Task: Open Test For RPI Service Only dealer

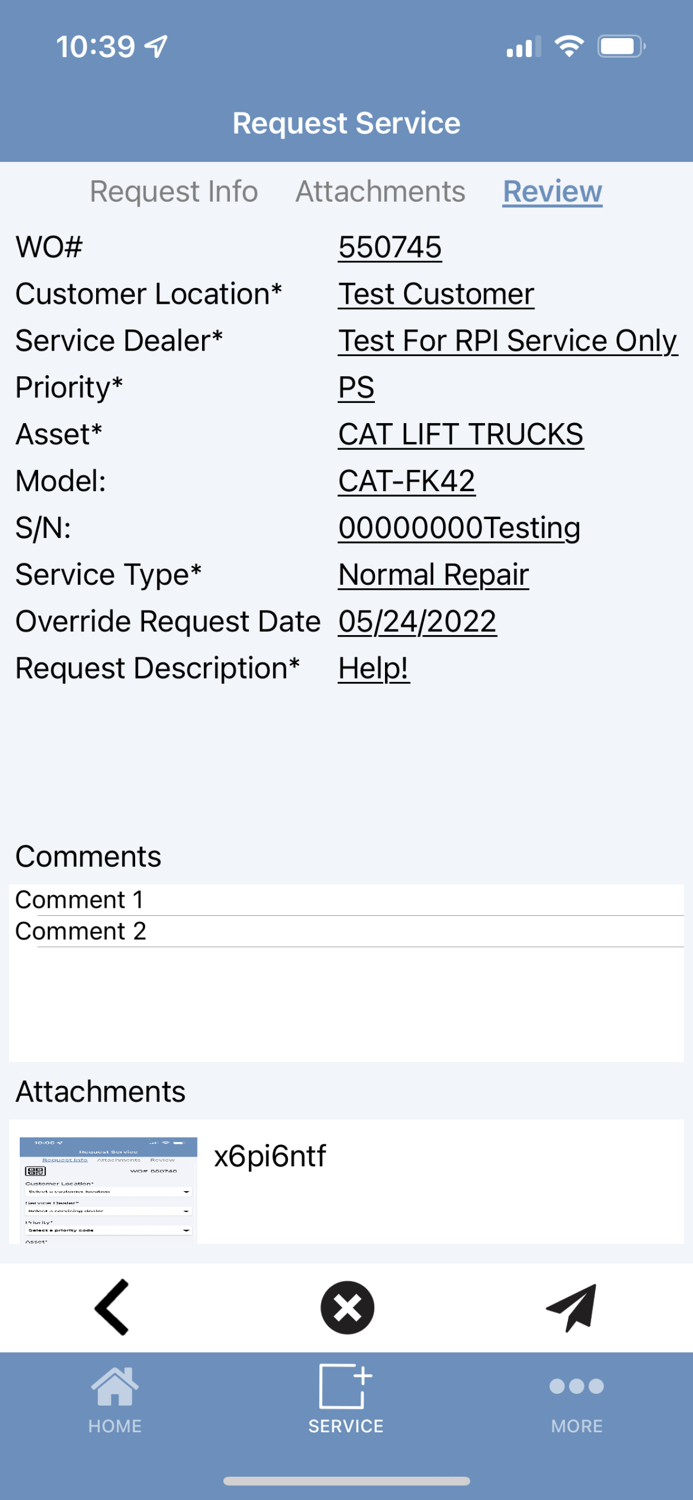Action: [507, 341]
